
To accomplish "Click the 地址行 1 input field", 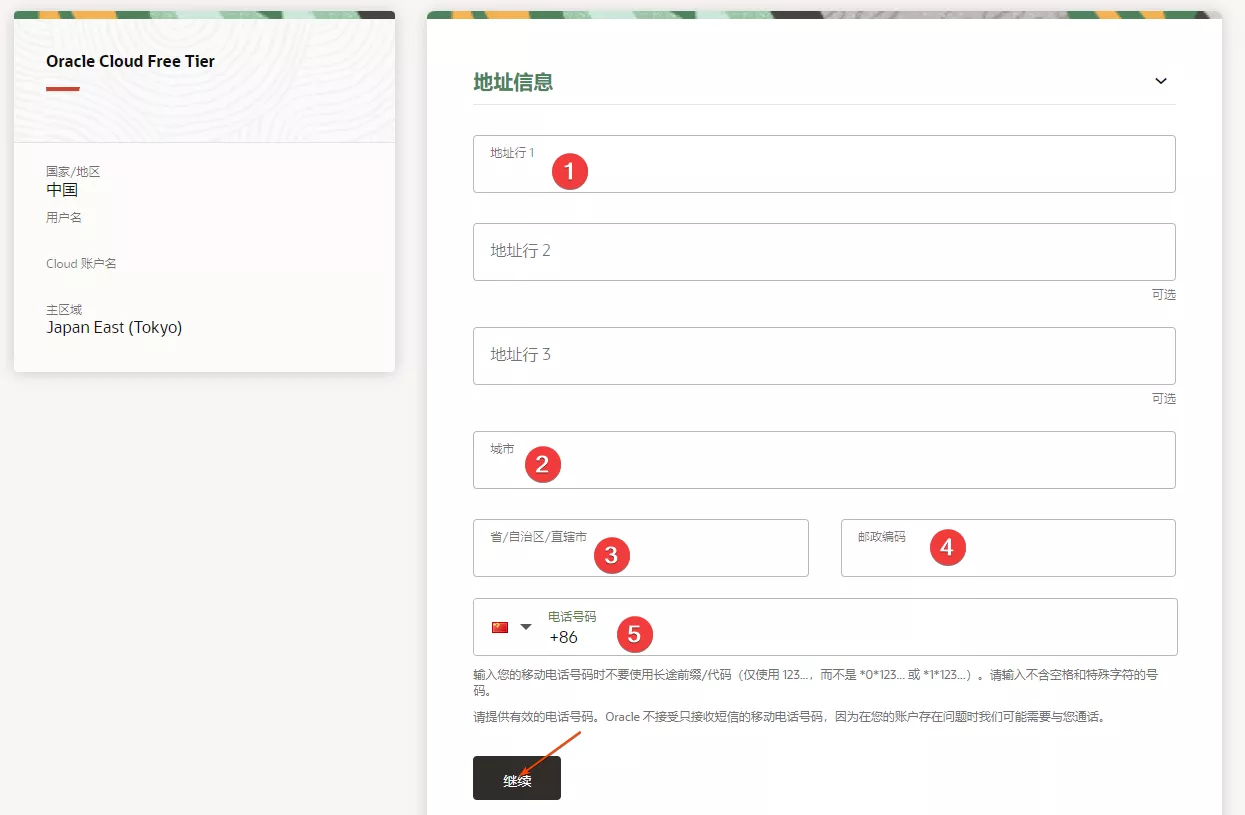I will tap(824, 164).
